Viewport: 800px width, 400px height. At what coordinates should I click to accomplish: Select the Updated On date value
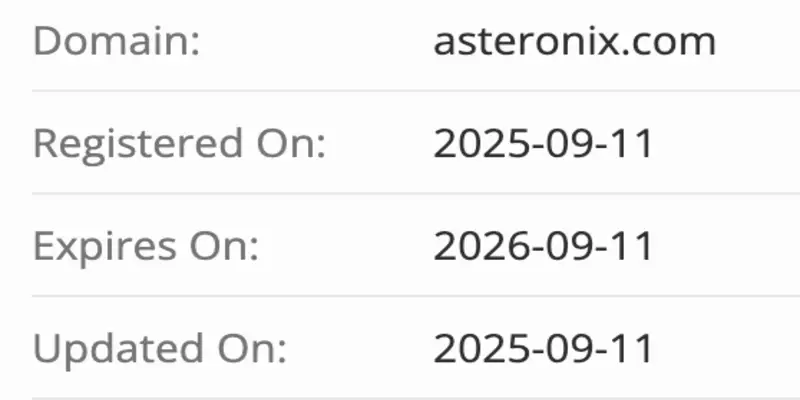point(543,348)
